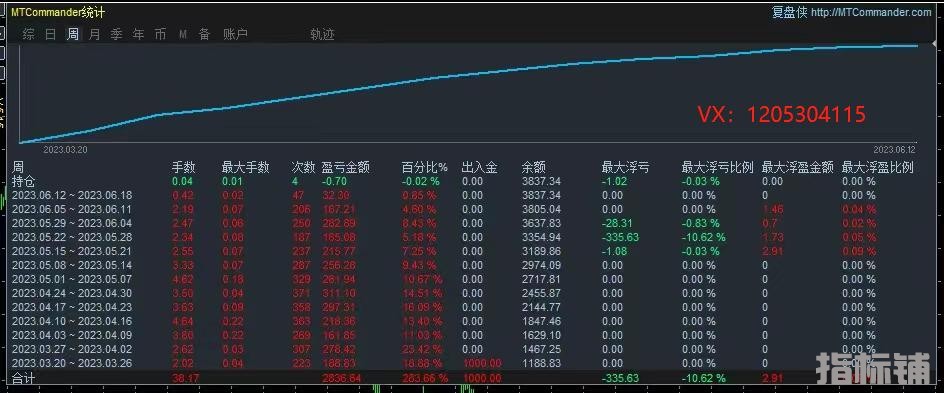Image resolution: width=944 pixels, height=393 pixels.
Task: Click the 余额 column header
Action: (x=533, y=167)
